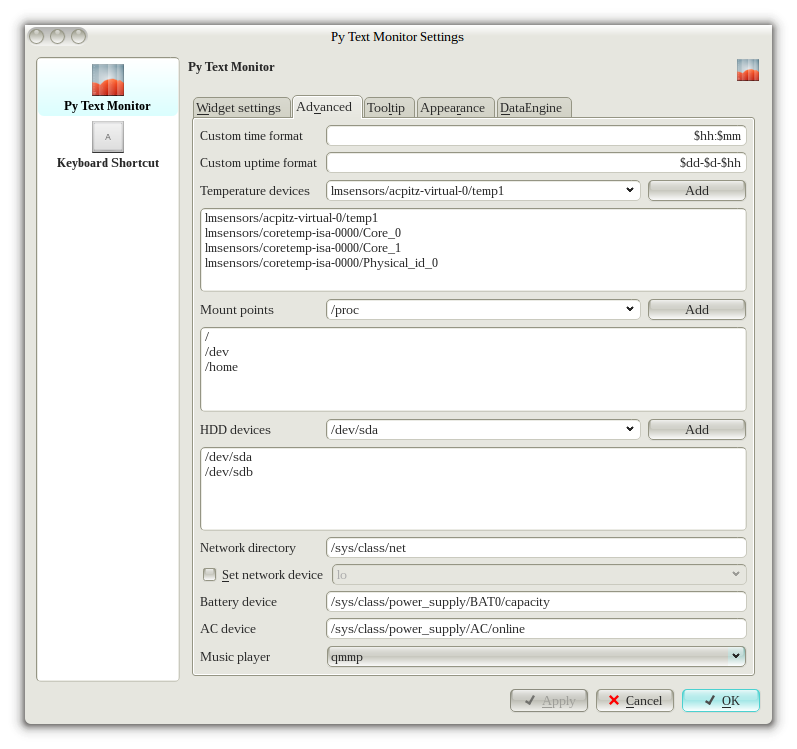Switch to the Widget settings tab
The height and width of the screenshot is (749, 797).
click(x=238, y=108)
